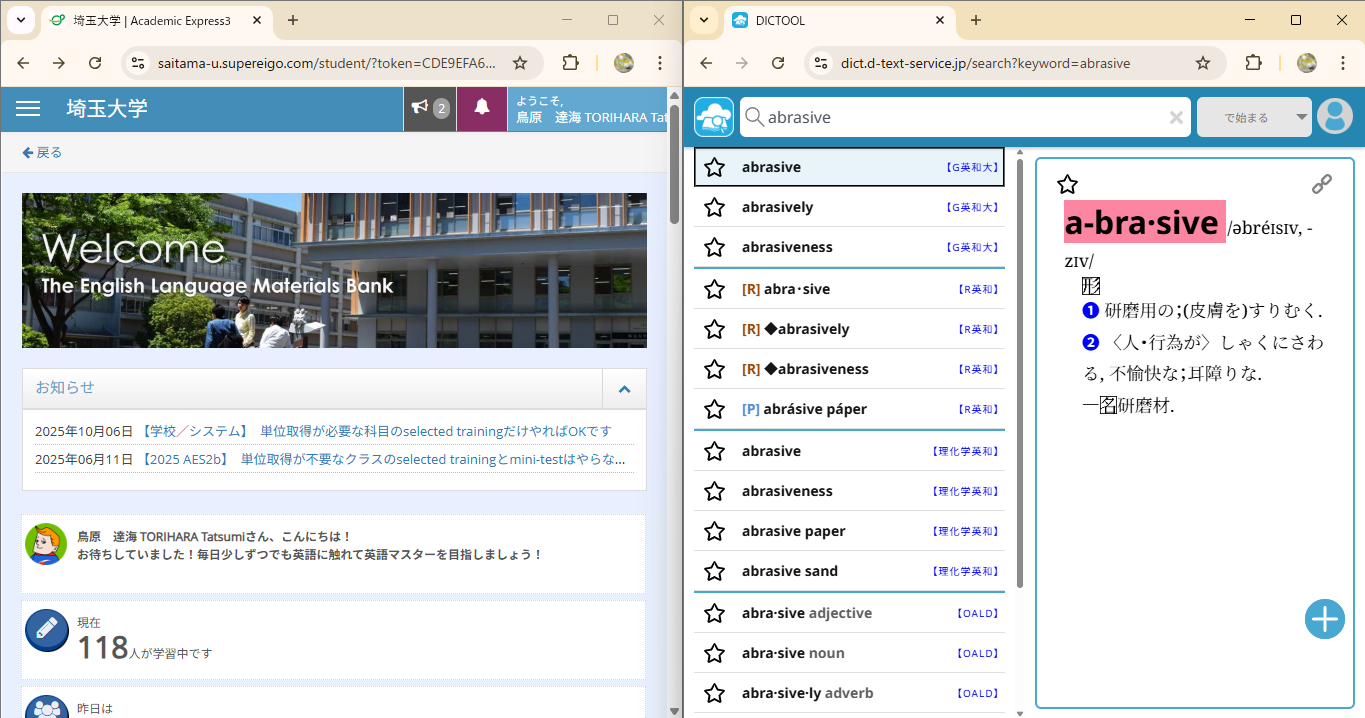Open the bell notifications icon
This screenshot has height=718, width=1365.
[482, 108]
